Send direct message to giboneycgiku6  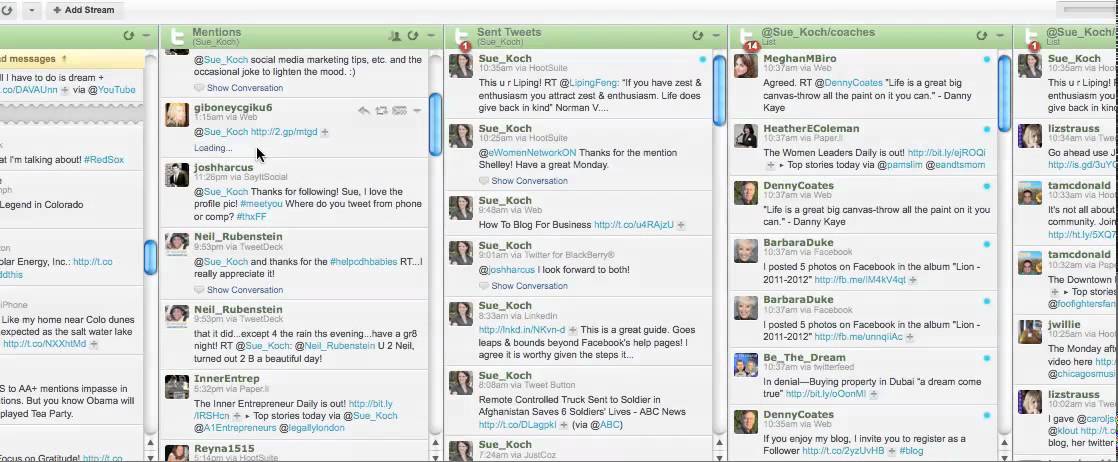point(399,111)
